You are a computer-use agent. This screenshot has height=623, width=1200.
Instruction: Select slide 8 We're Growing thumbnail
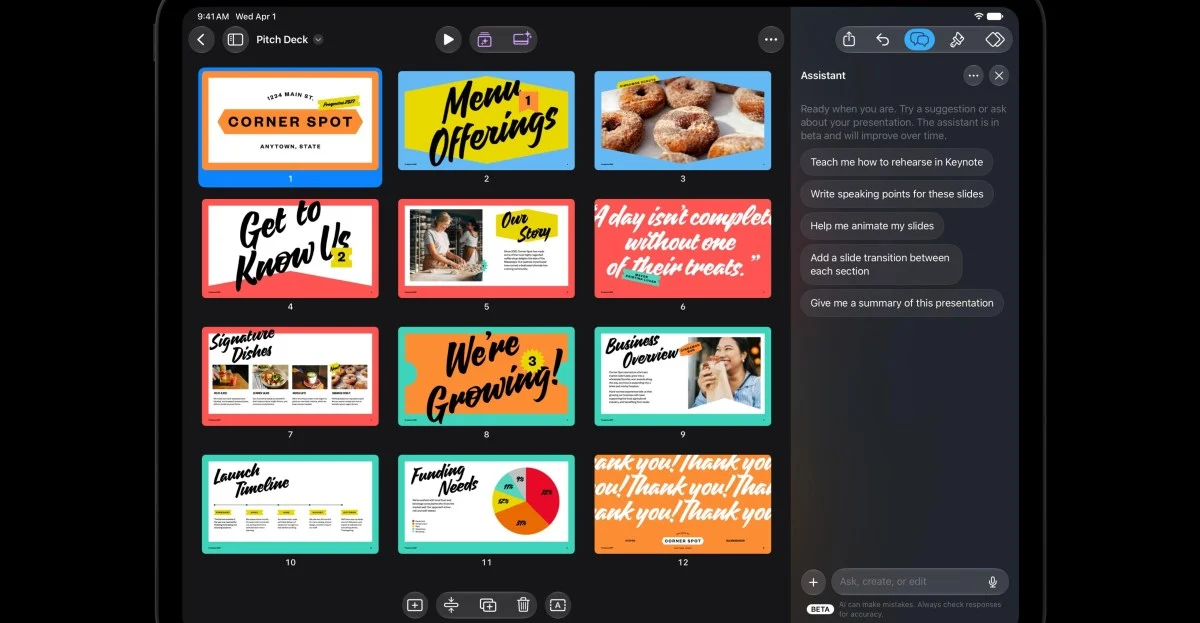486,377
